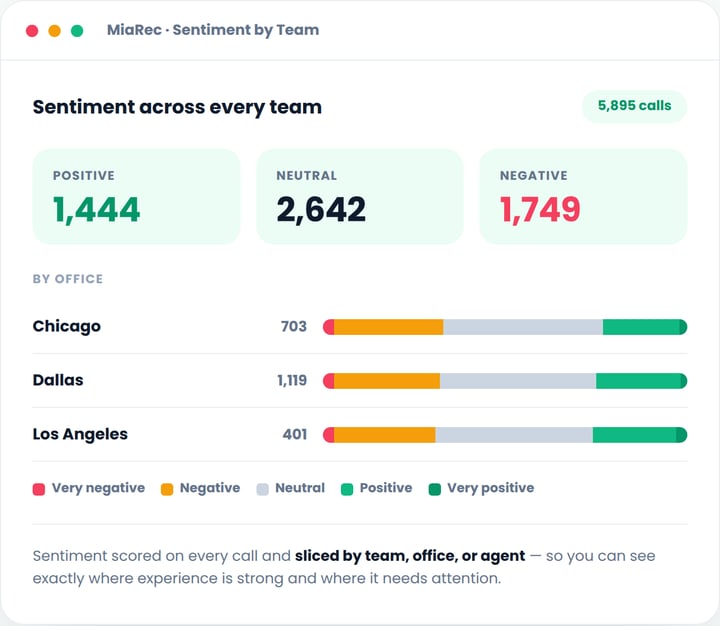Click Chicago's very negative red bar segment

tap(328, 327)
